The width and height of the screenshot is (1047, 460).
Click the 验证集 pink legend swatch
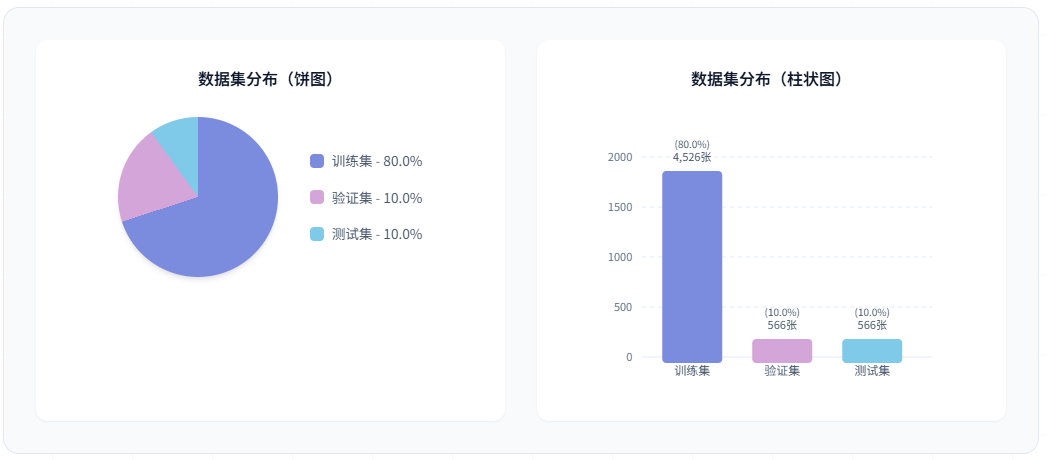317,198
